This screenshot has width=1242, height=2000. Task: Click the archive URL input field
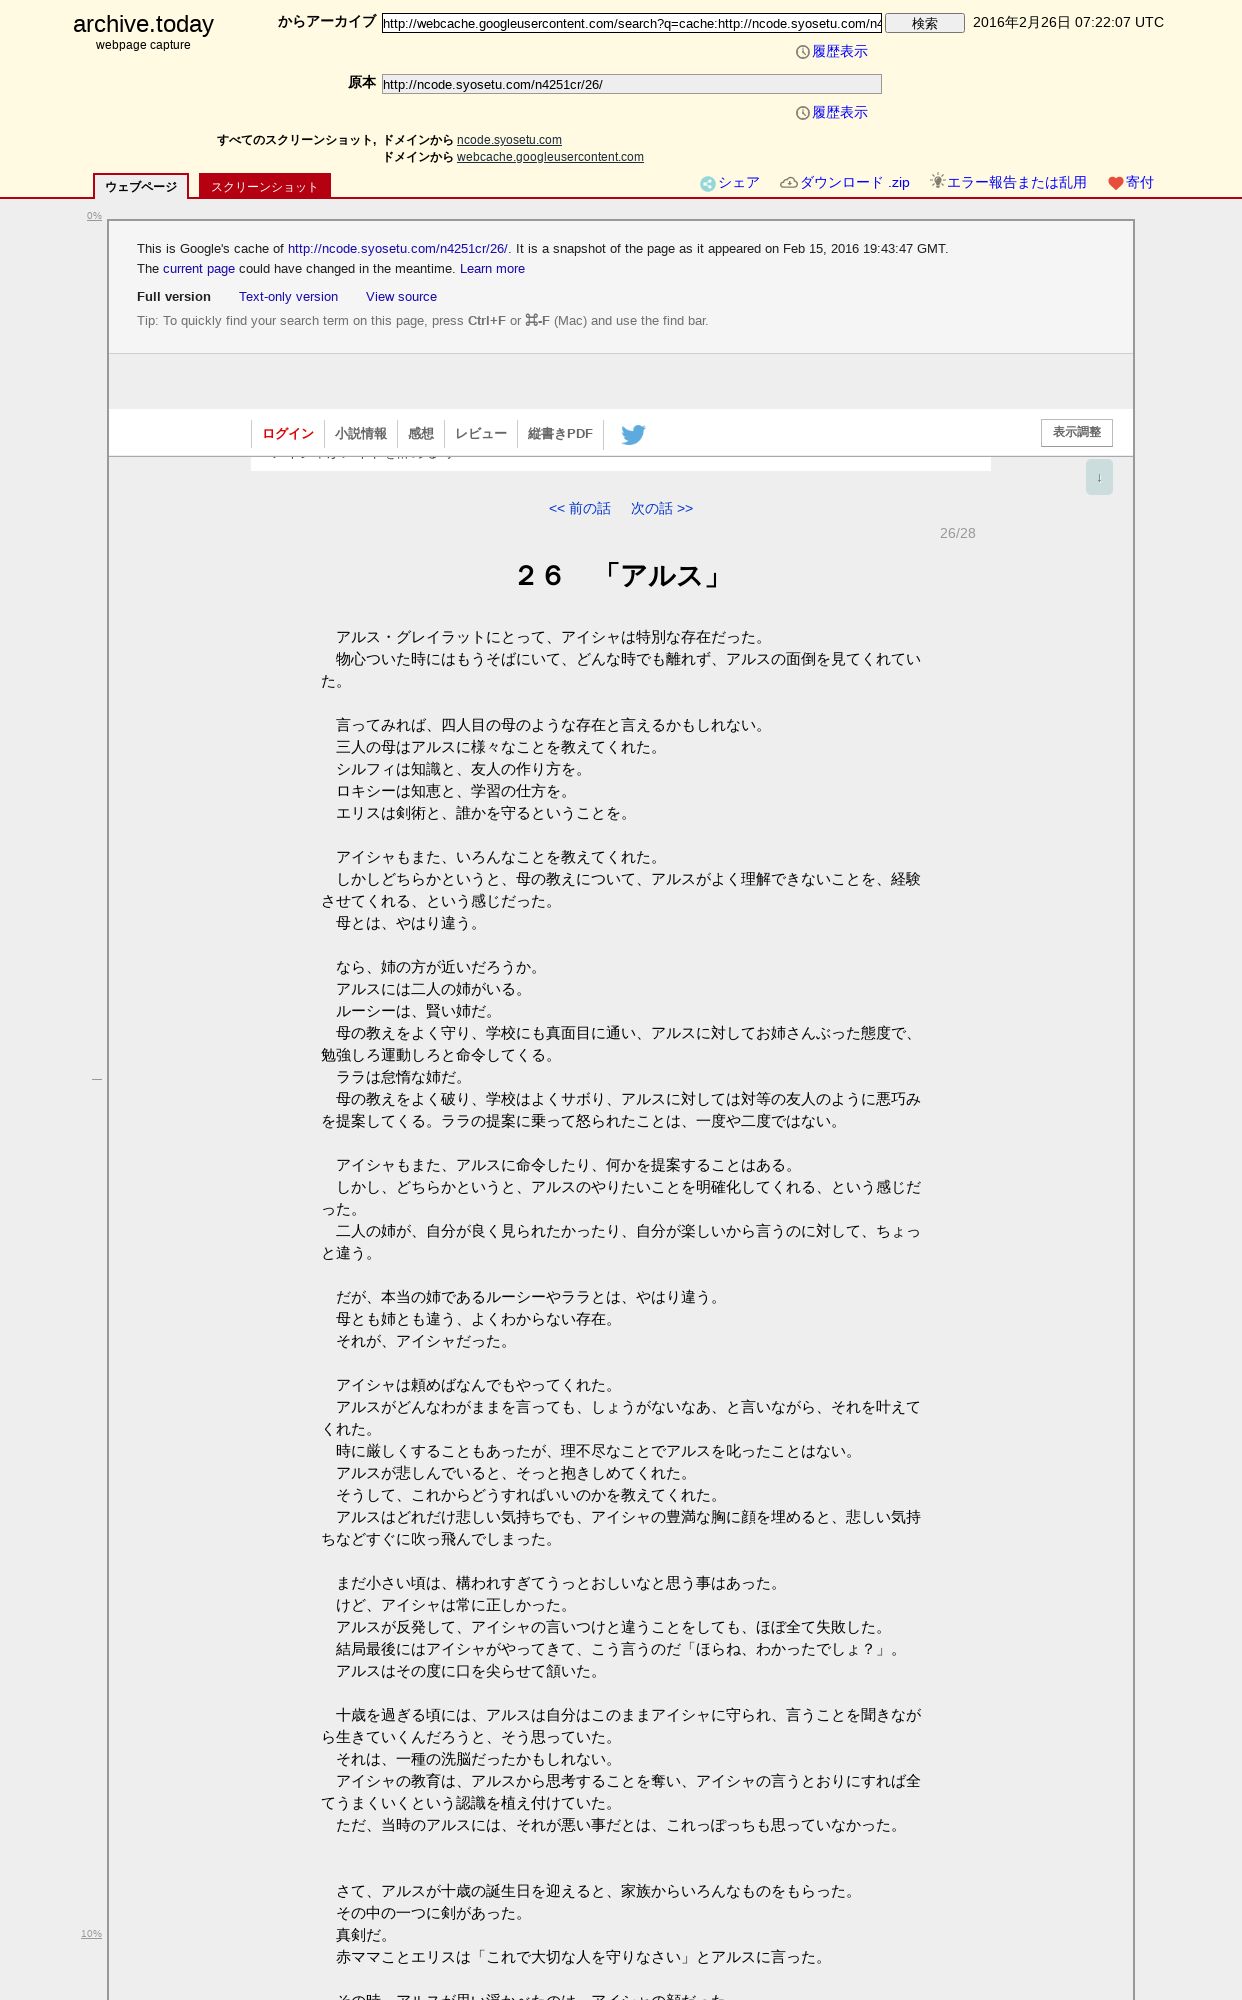(x=632, y=23)
